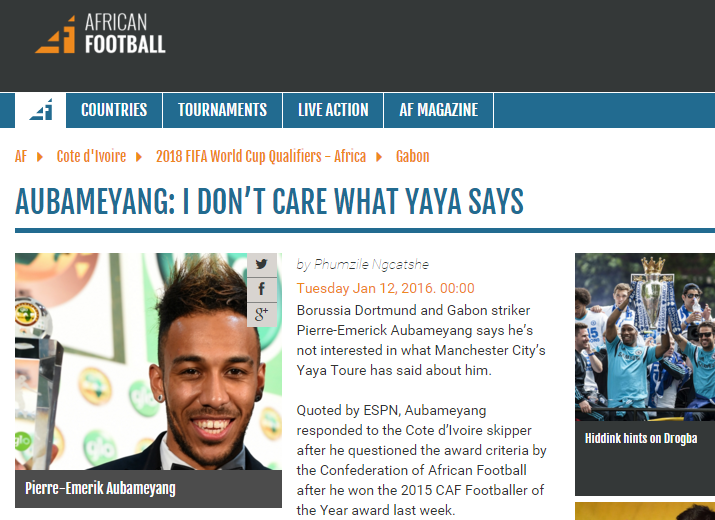Open the Countries menu
The image size is (715, 520).
tap(114, 110)
